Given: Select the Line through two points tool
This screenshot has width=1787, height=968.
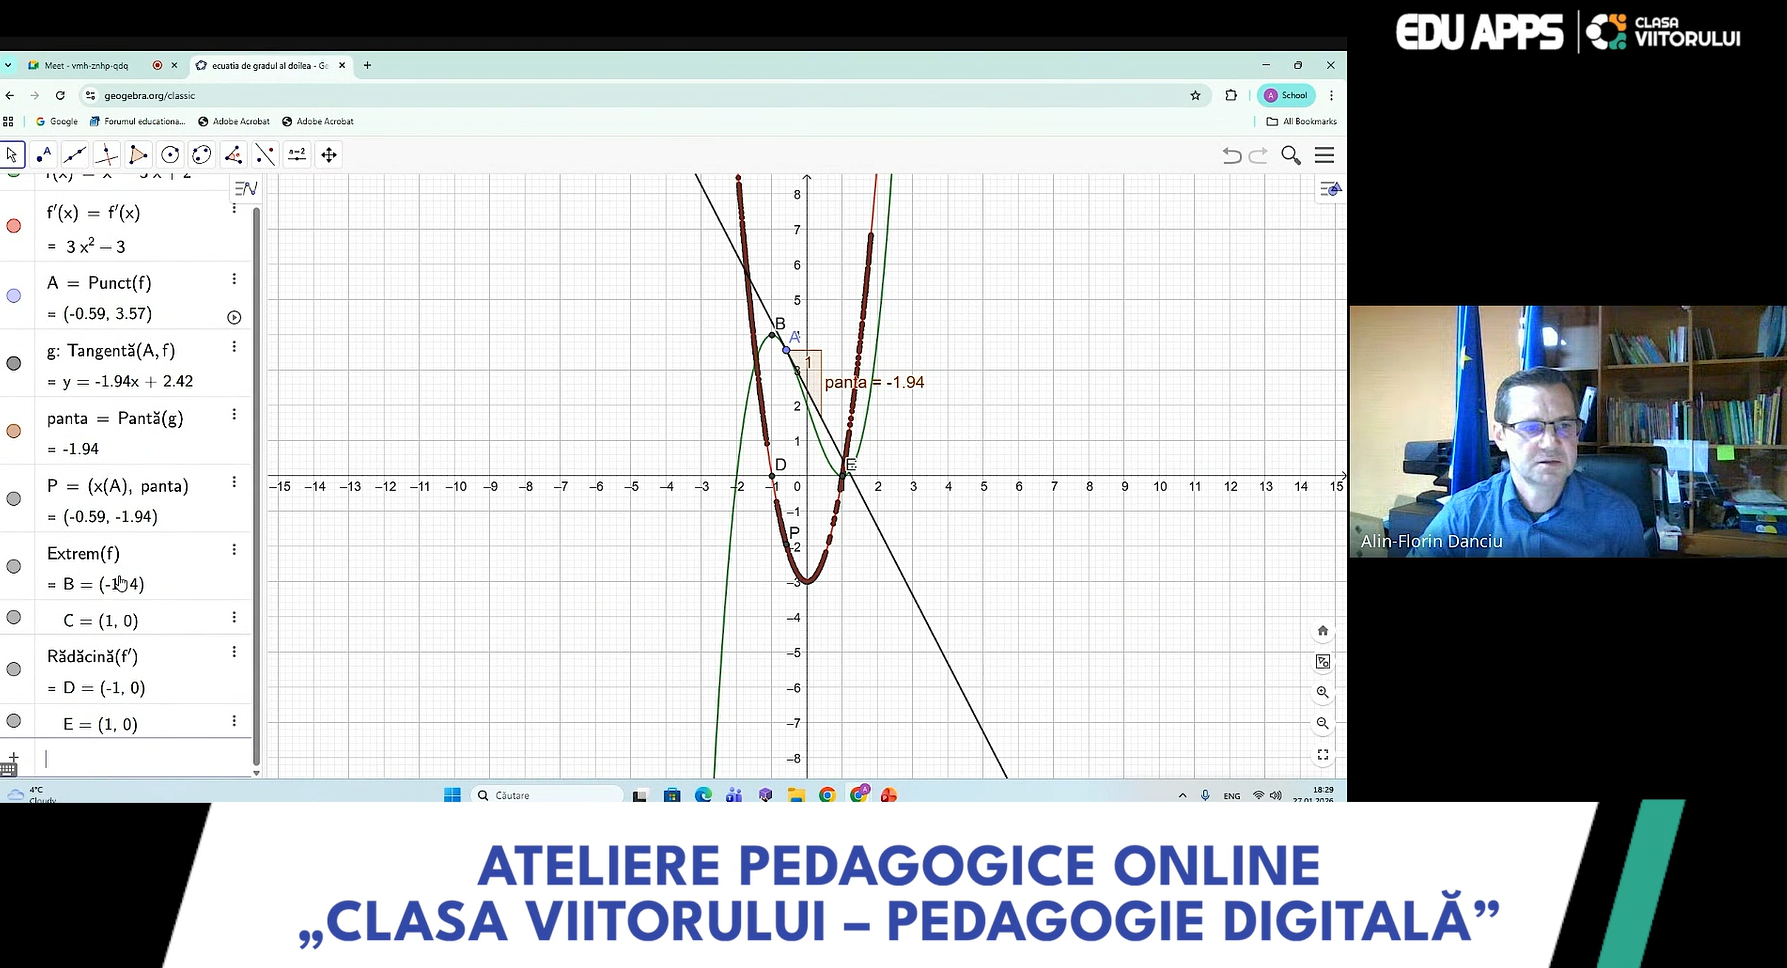Looking at the screenshot, I should pyautogui.click(x=75, y=155).
